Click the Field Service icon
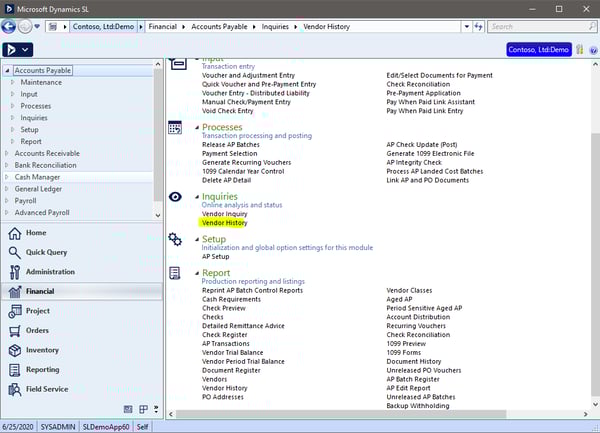This screenshot has width=600, height=433. tap(15, 389)
